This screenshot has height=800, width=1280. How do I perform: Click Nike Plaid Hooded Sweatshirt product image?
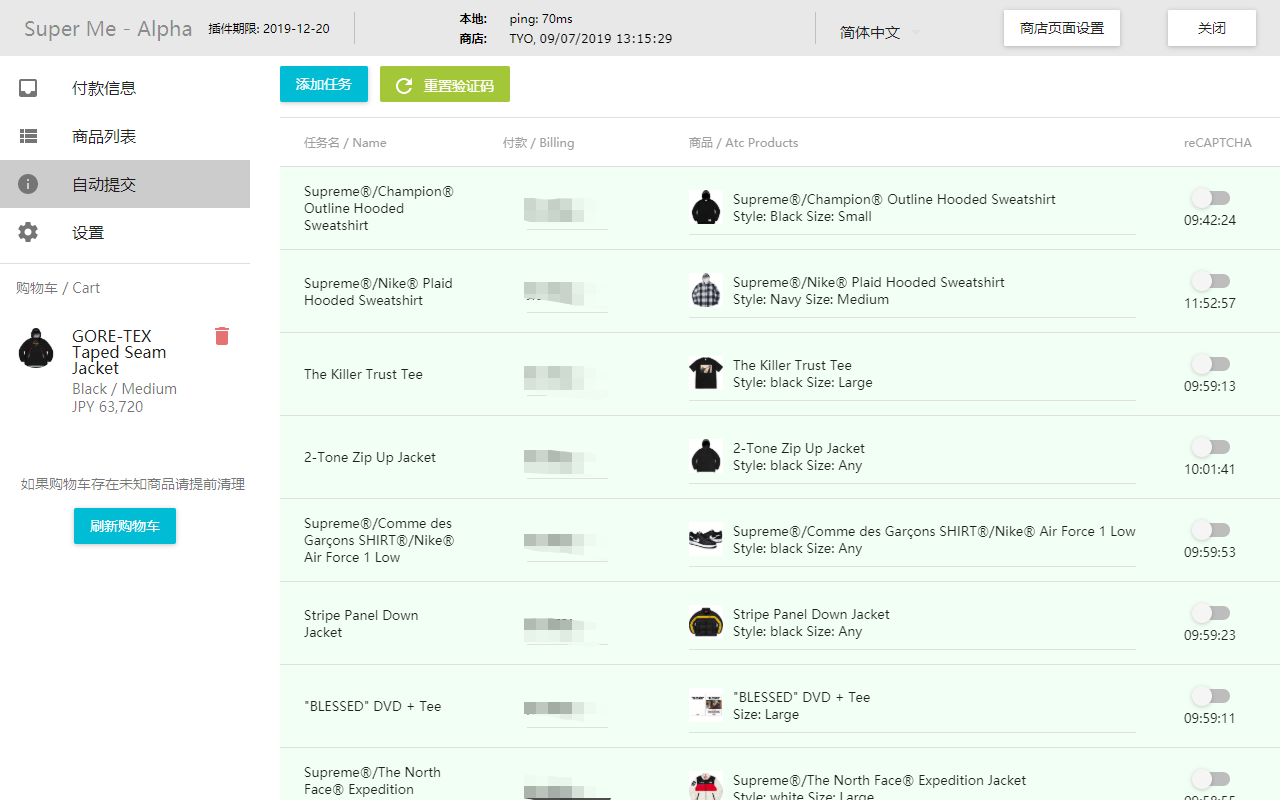click(706, 291)
